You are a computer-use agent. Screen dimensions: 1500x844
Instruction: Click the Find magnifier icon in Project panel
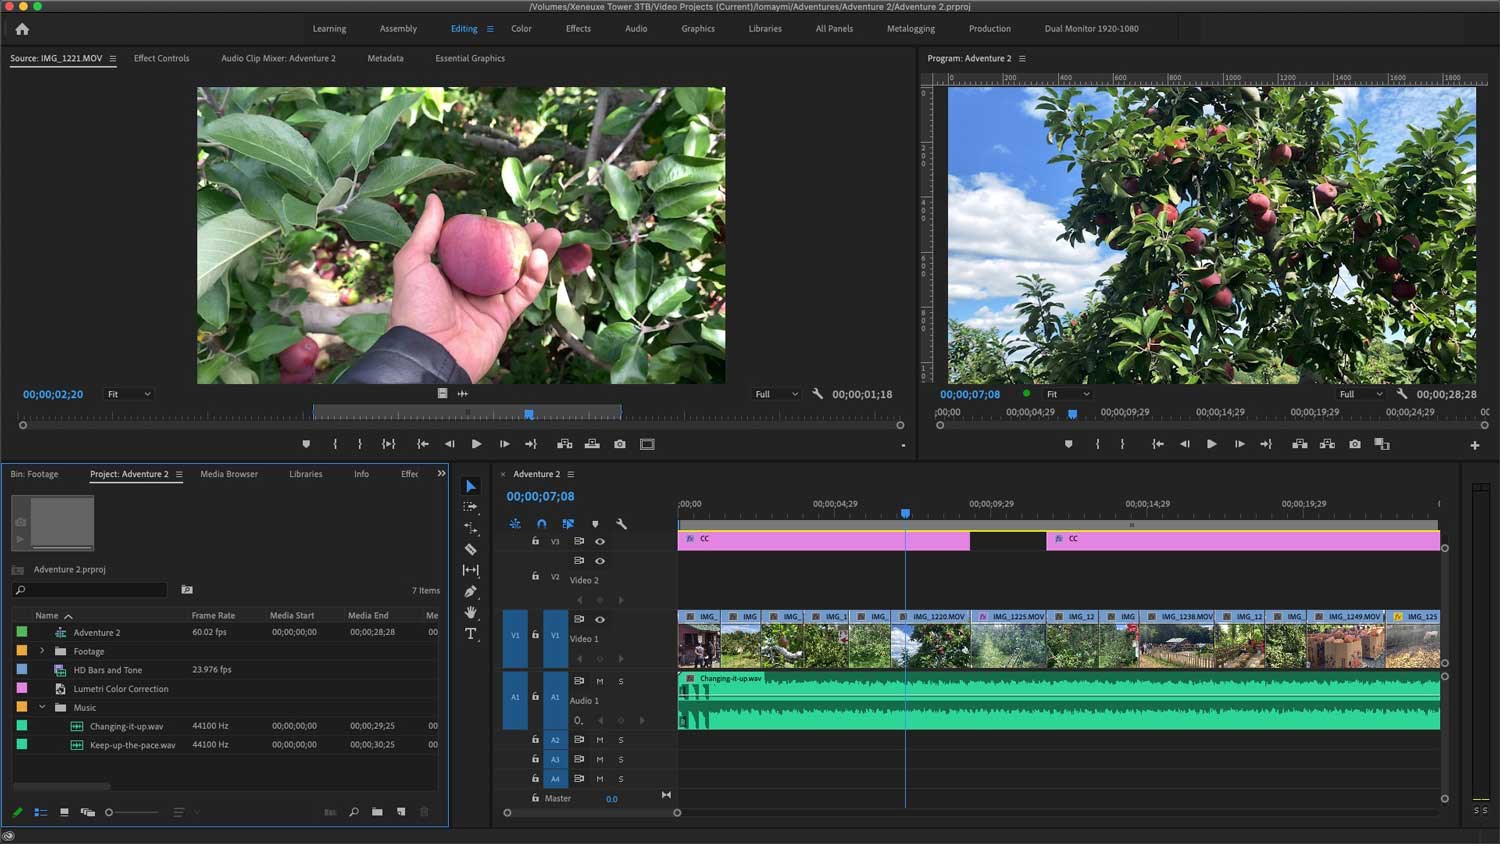click(x=354, y=812)
